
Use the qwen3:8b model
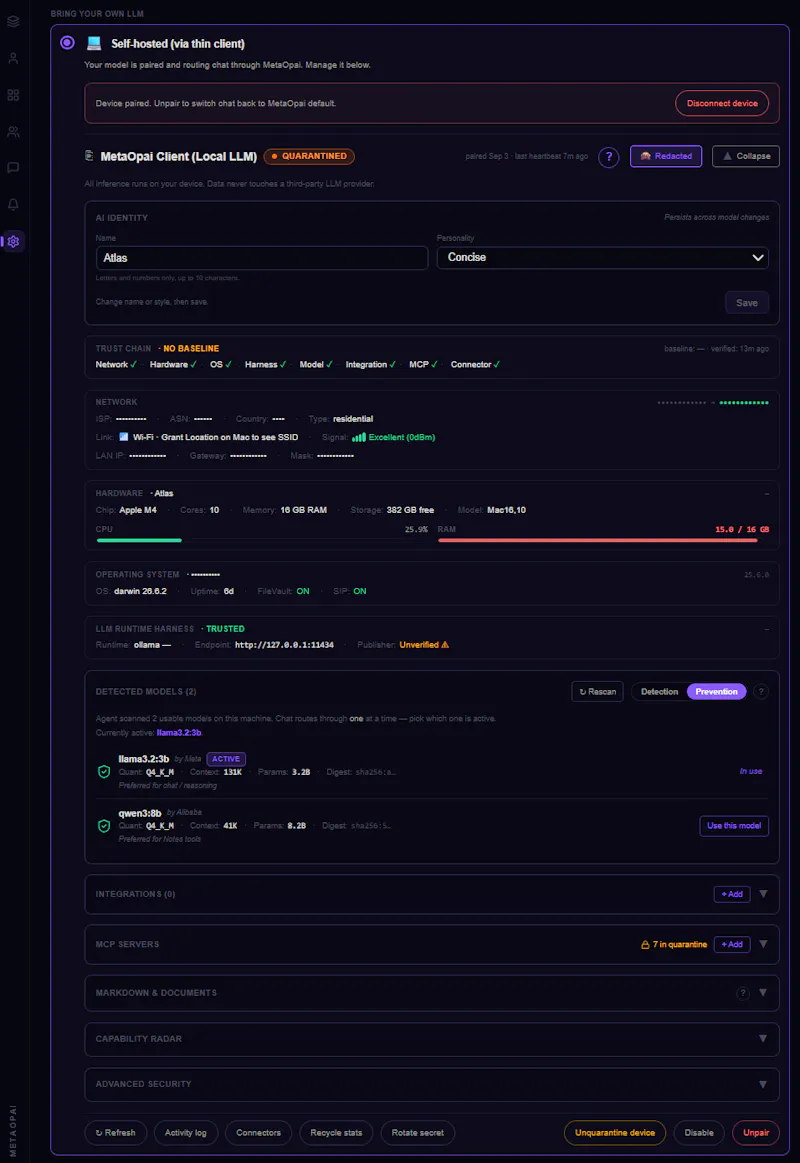[733, 826]
